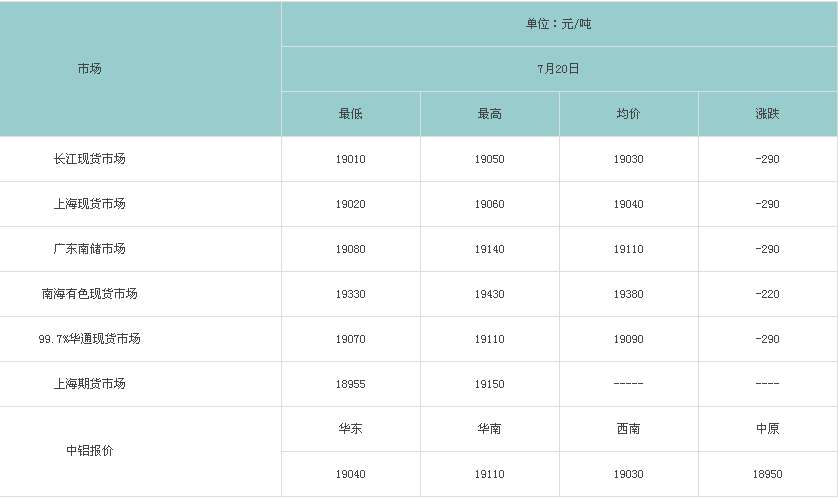
Task: Select the 上海期货市场 row label
Action: pos(89,384)
